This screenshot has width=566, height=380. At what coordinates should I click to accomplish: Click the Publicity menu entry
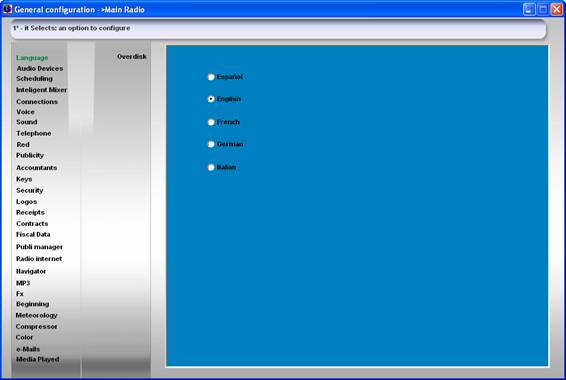pyautogui.click(x=30, y=155)
